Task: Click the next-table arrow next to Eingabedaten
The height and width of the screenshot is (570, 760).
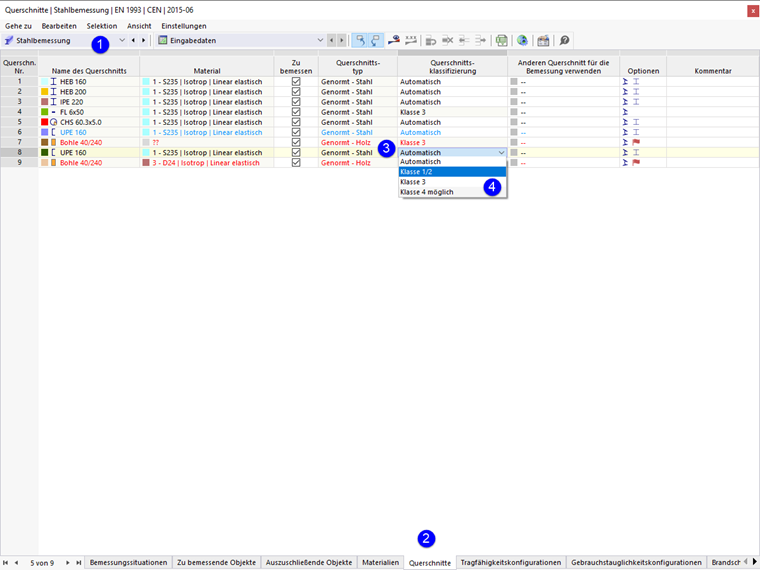Action: tap(342, 40)
